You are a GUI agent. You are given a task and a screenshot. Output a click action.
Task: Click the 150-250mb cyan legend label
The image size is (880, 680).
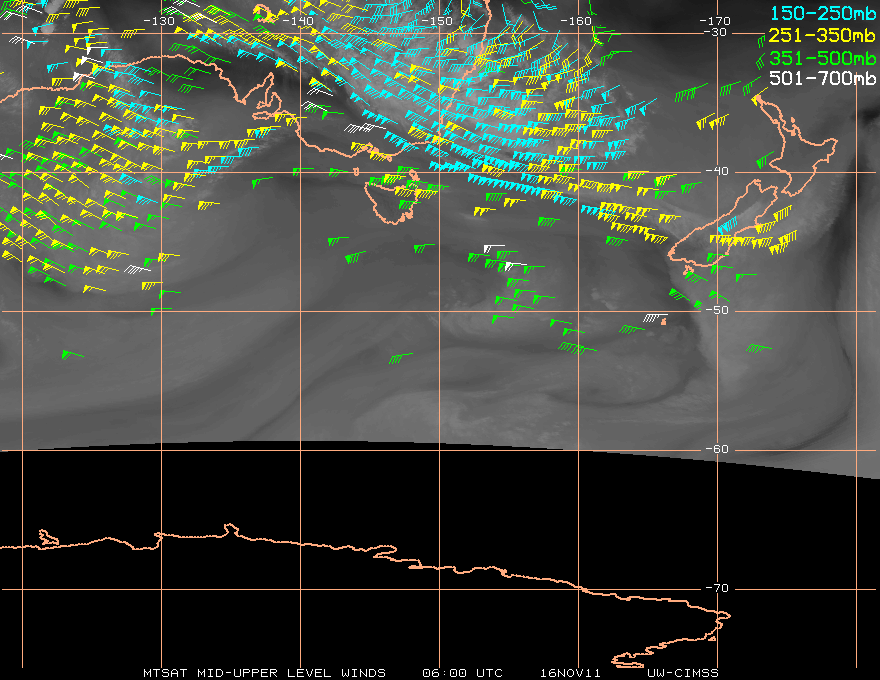point(822,13)
